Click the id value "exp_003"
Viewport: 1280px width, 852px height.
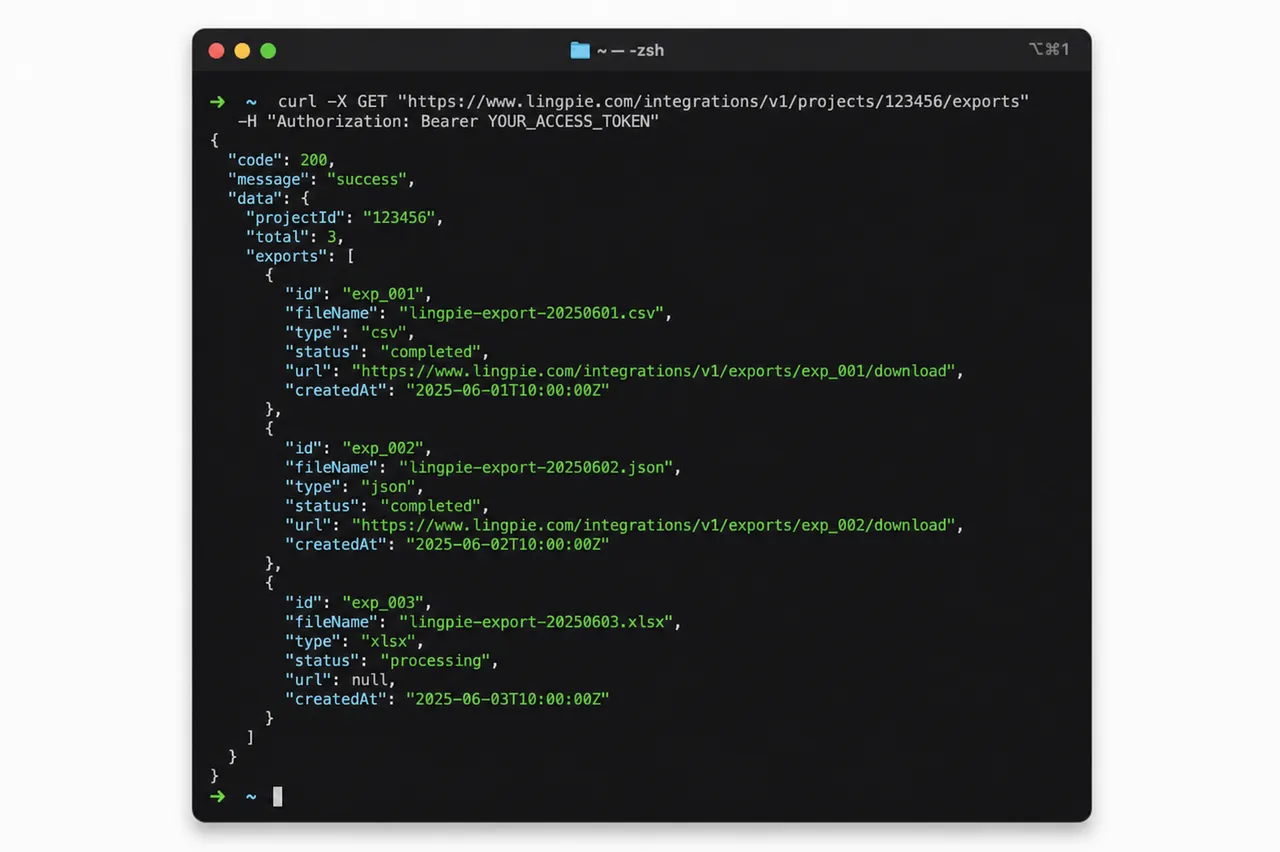coord(385,602)
